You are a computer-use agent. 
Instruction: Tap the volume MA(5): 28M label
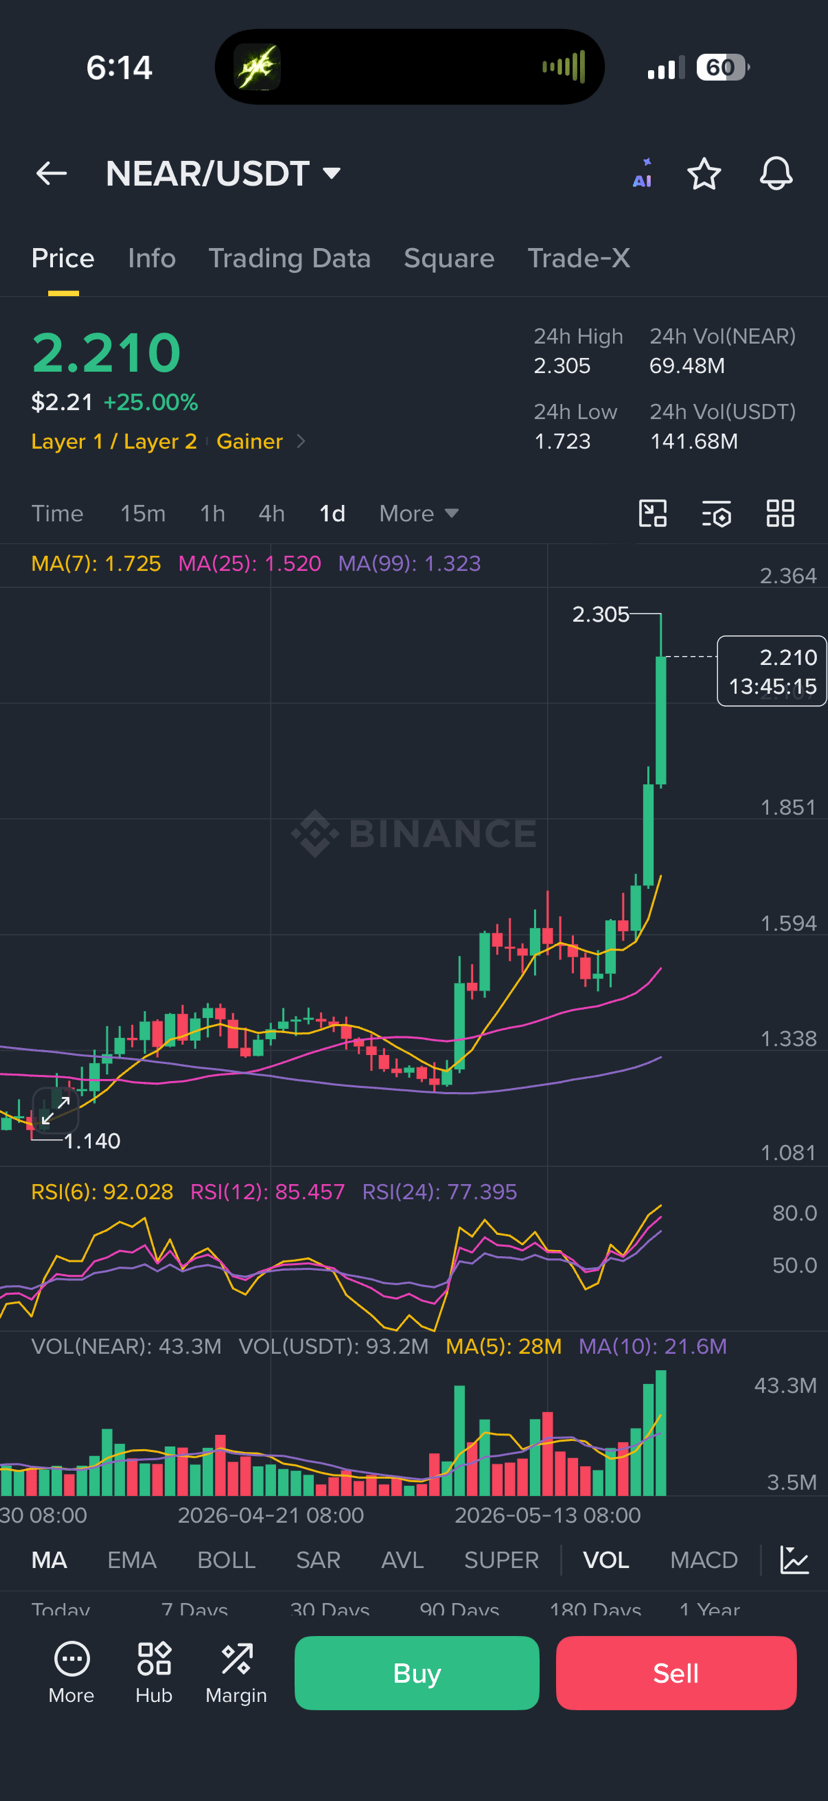[504, 1346]
